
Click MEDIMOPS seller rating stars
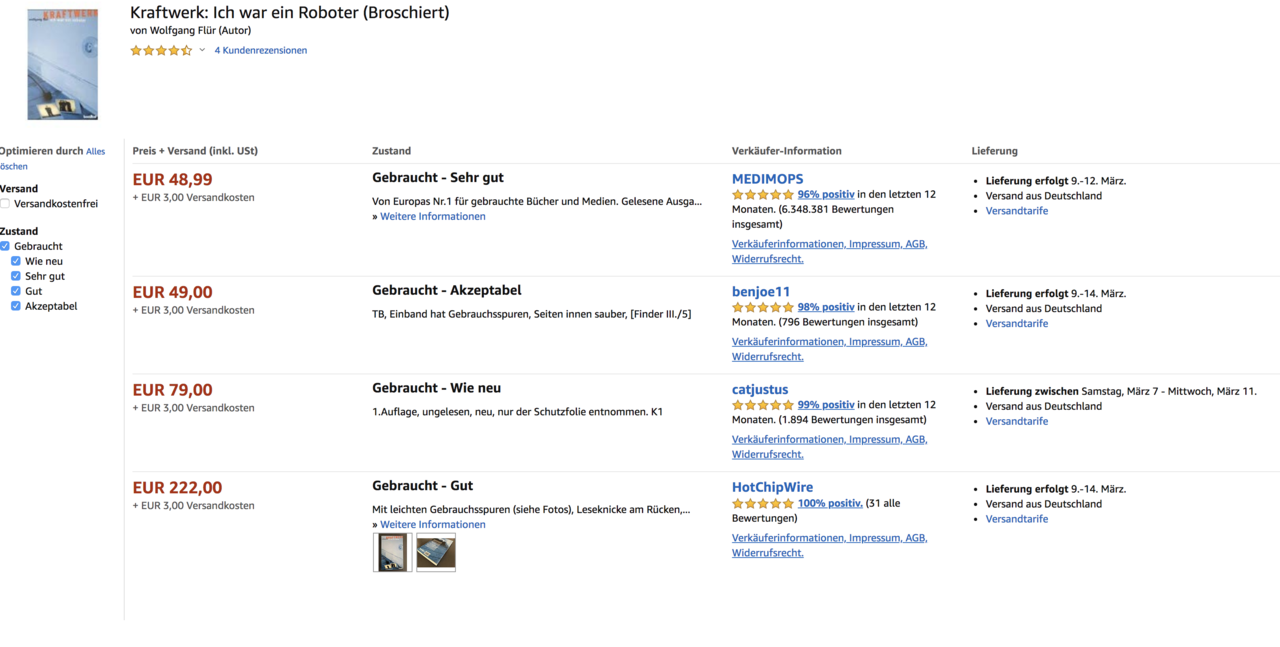pos(763,195)
